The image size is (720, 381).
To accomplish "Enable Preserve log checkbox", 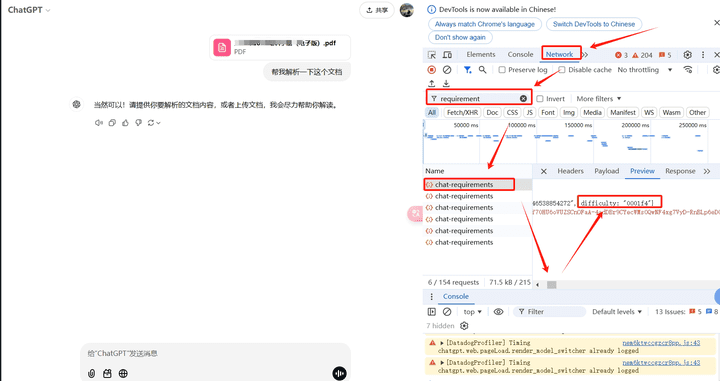I will click(x=502, y=70).
